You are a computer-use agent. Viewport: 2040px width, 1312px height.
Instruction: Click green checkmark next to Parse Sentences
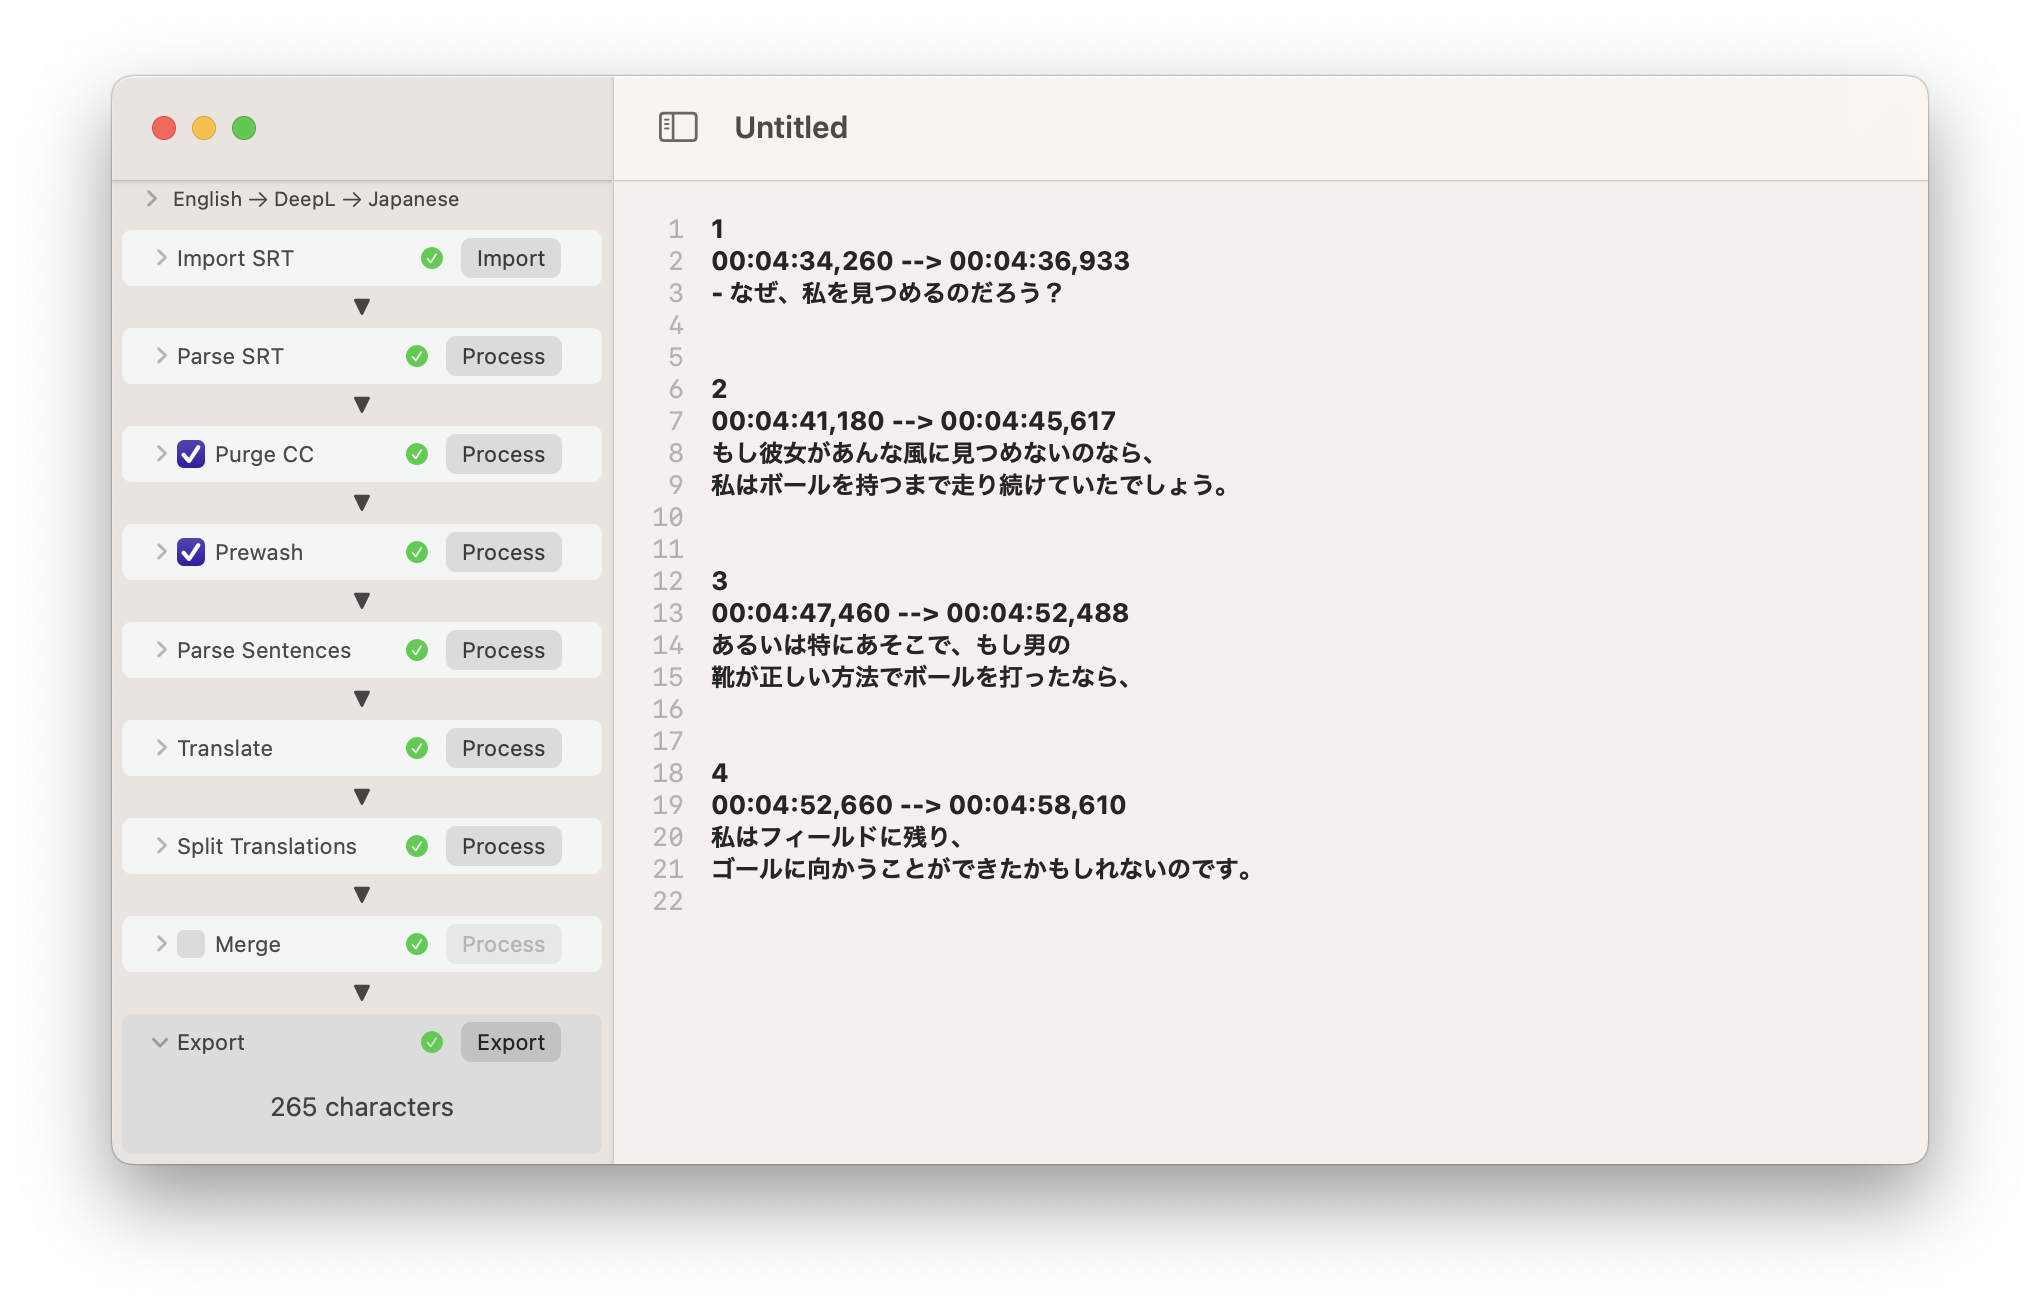tap(417, 650)
